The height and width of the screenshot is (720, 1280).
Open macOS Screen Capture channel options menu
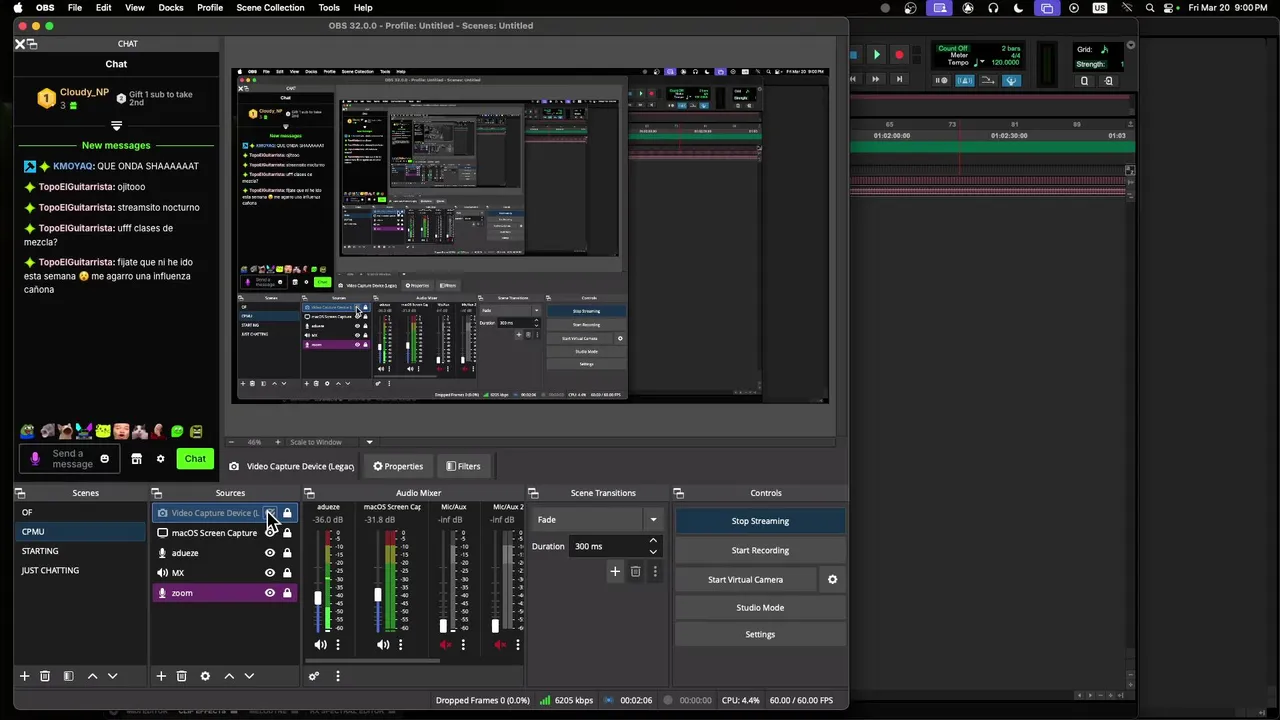(401, 645)
